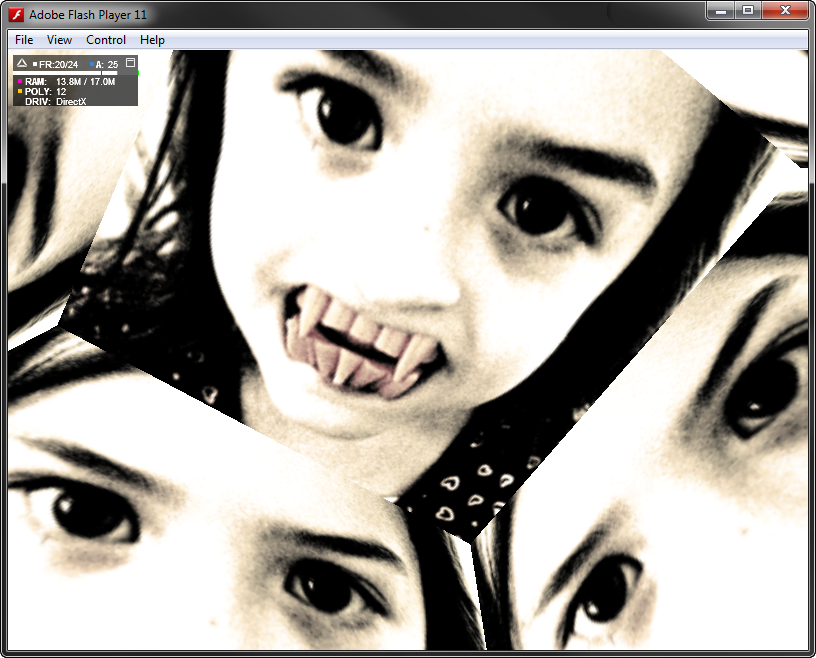The width and height of the screenshot is (816, 658).
Task: Click the Adobe Flash Player 11 title text
Action: (x=88, y=15)
